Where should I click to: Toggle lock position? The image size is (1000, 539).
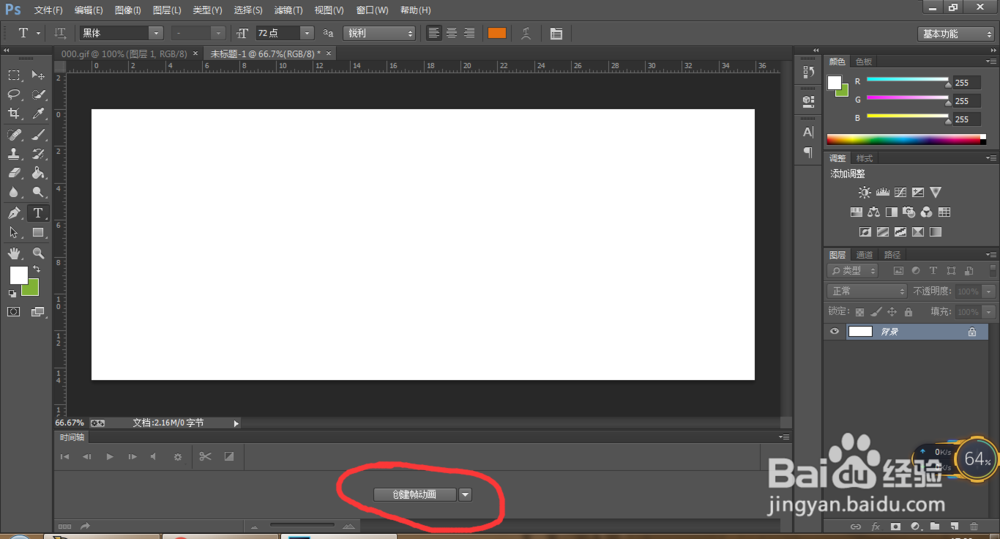[x=892, y=312]
